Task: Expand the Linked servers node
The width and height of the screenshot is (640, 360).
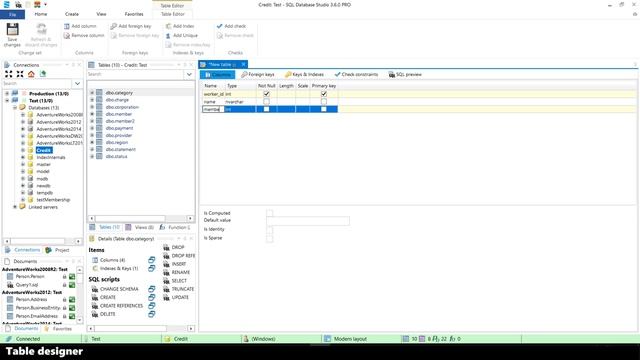Action: [x=15, y=207]
